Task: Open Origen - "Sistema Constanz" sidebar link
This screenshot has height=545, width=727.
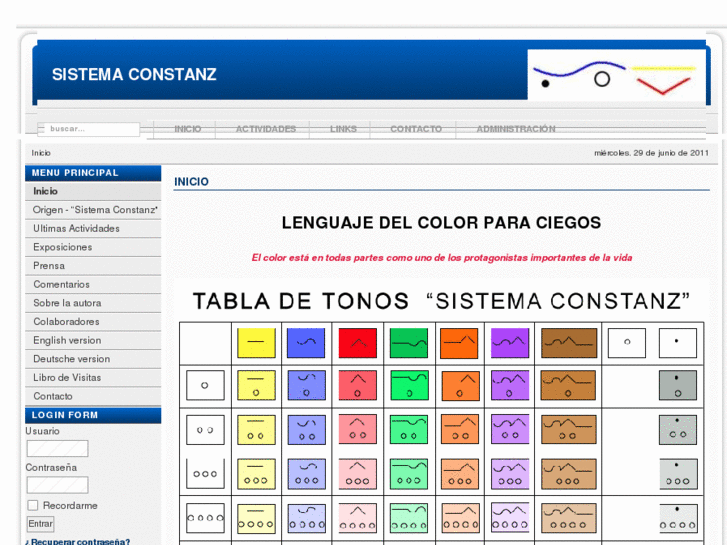Action: click(x=93, y=210)
